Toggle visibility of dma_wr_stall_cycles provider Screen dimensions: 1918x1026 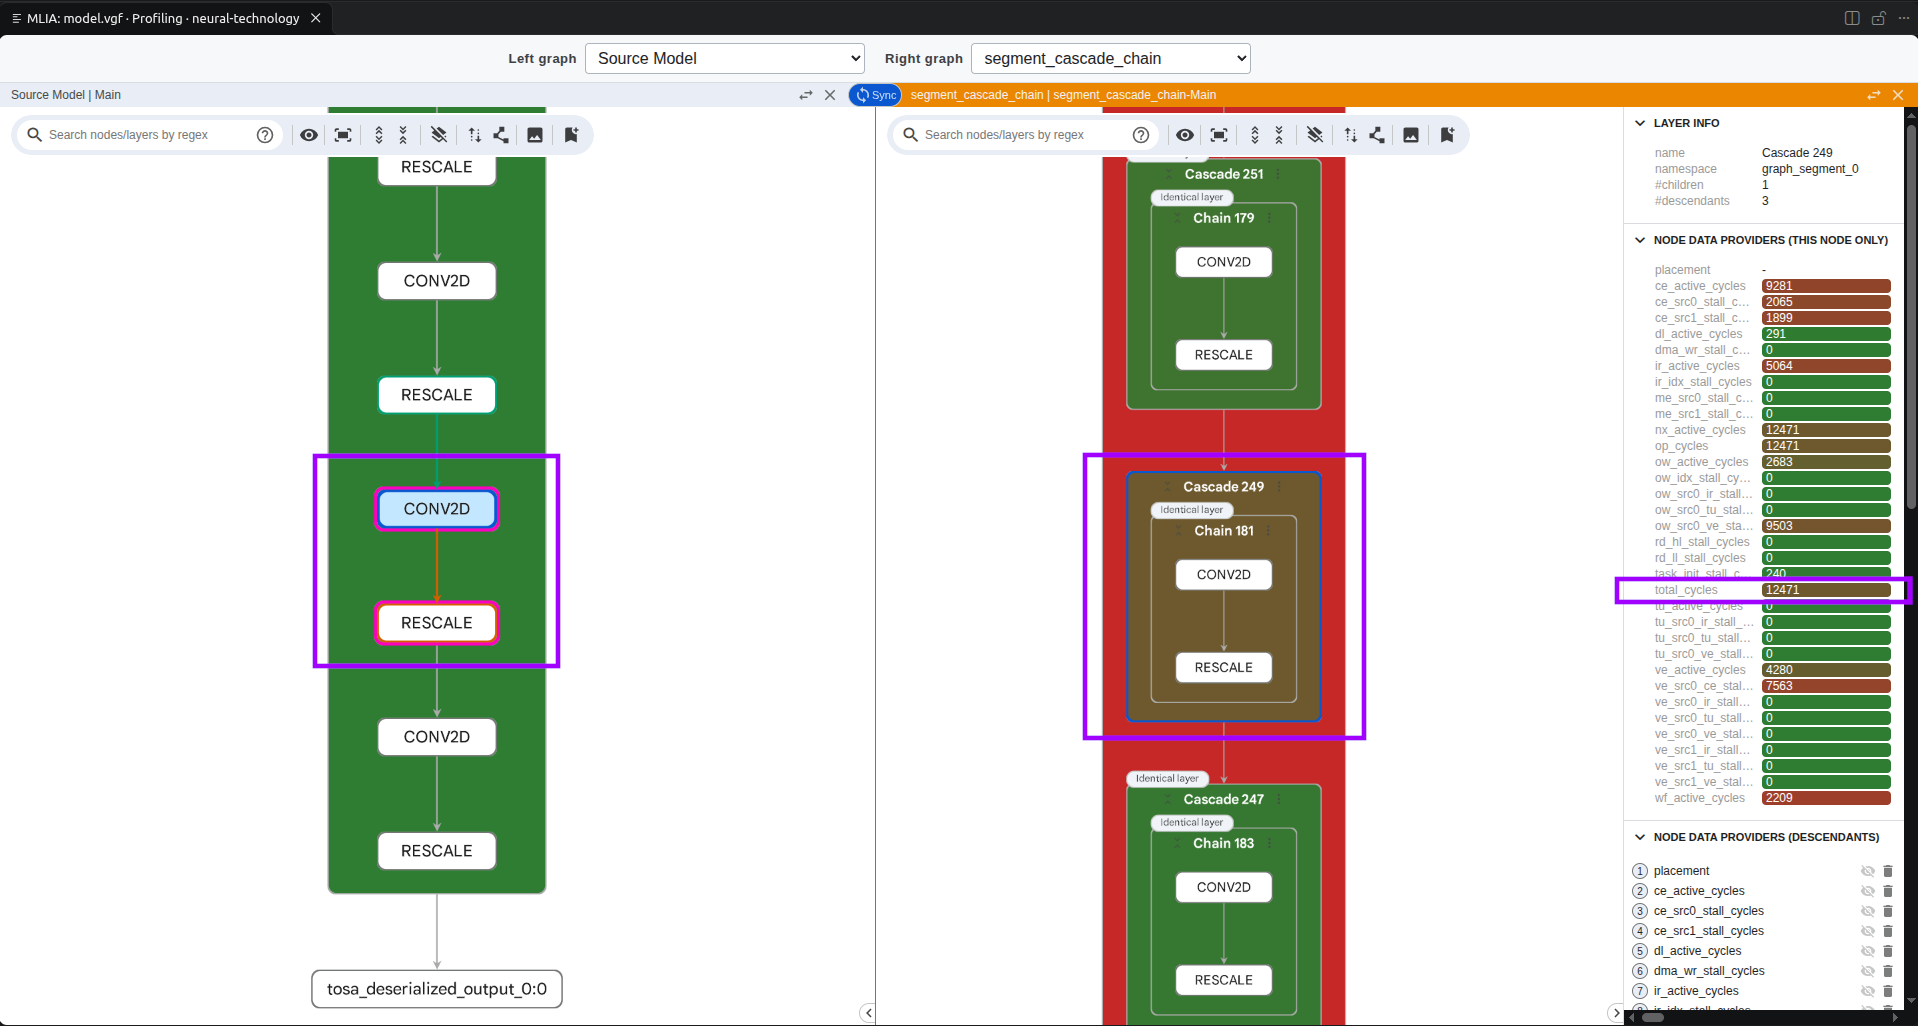[x=1867, y=971]
